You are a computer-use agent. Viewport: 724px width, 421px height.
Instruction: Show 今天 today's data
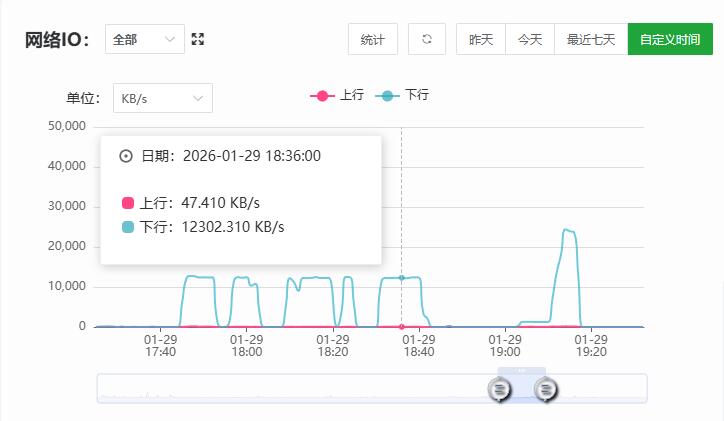tap(530, 39)
